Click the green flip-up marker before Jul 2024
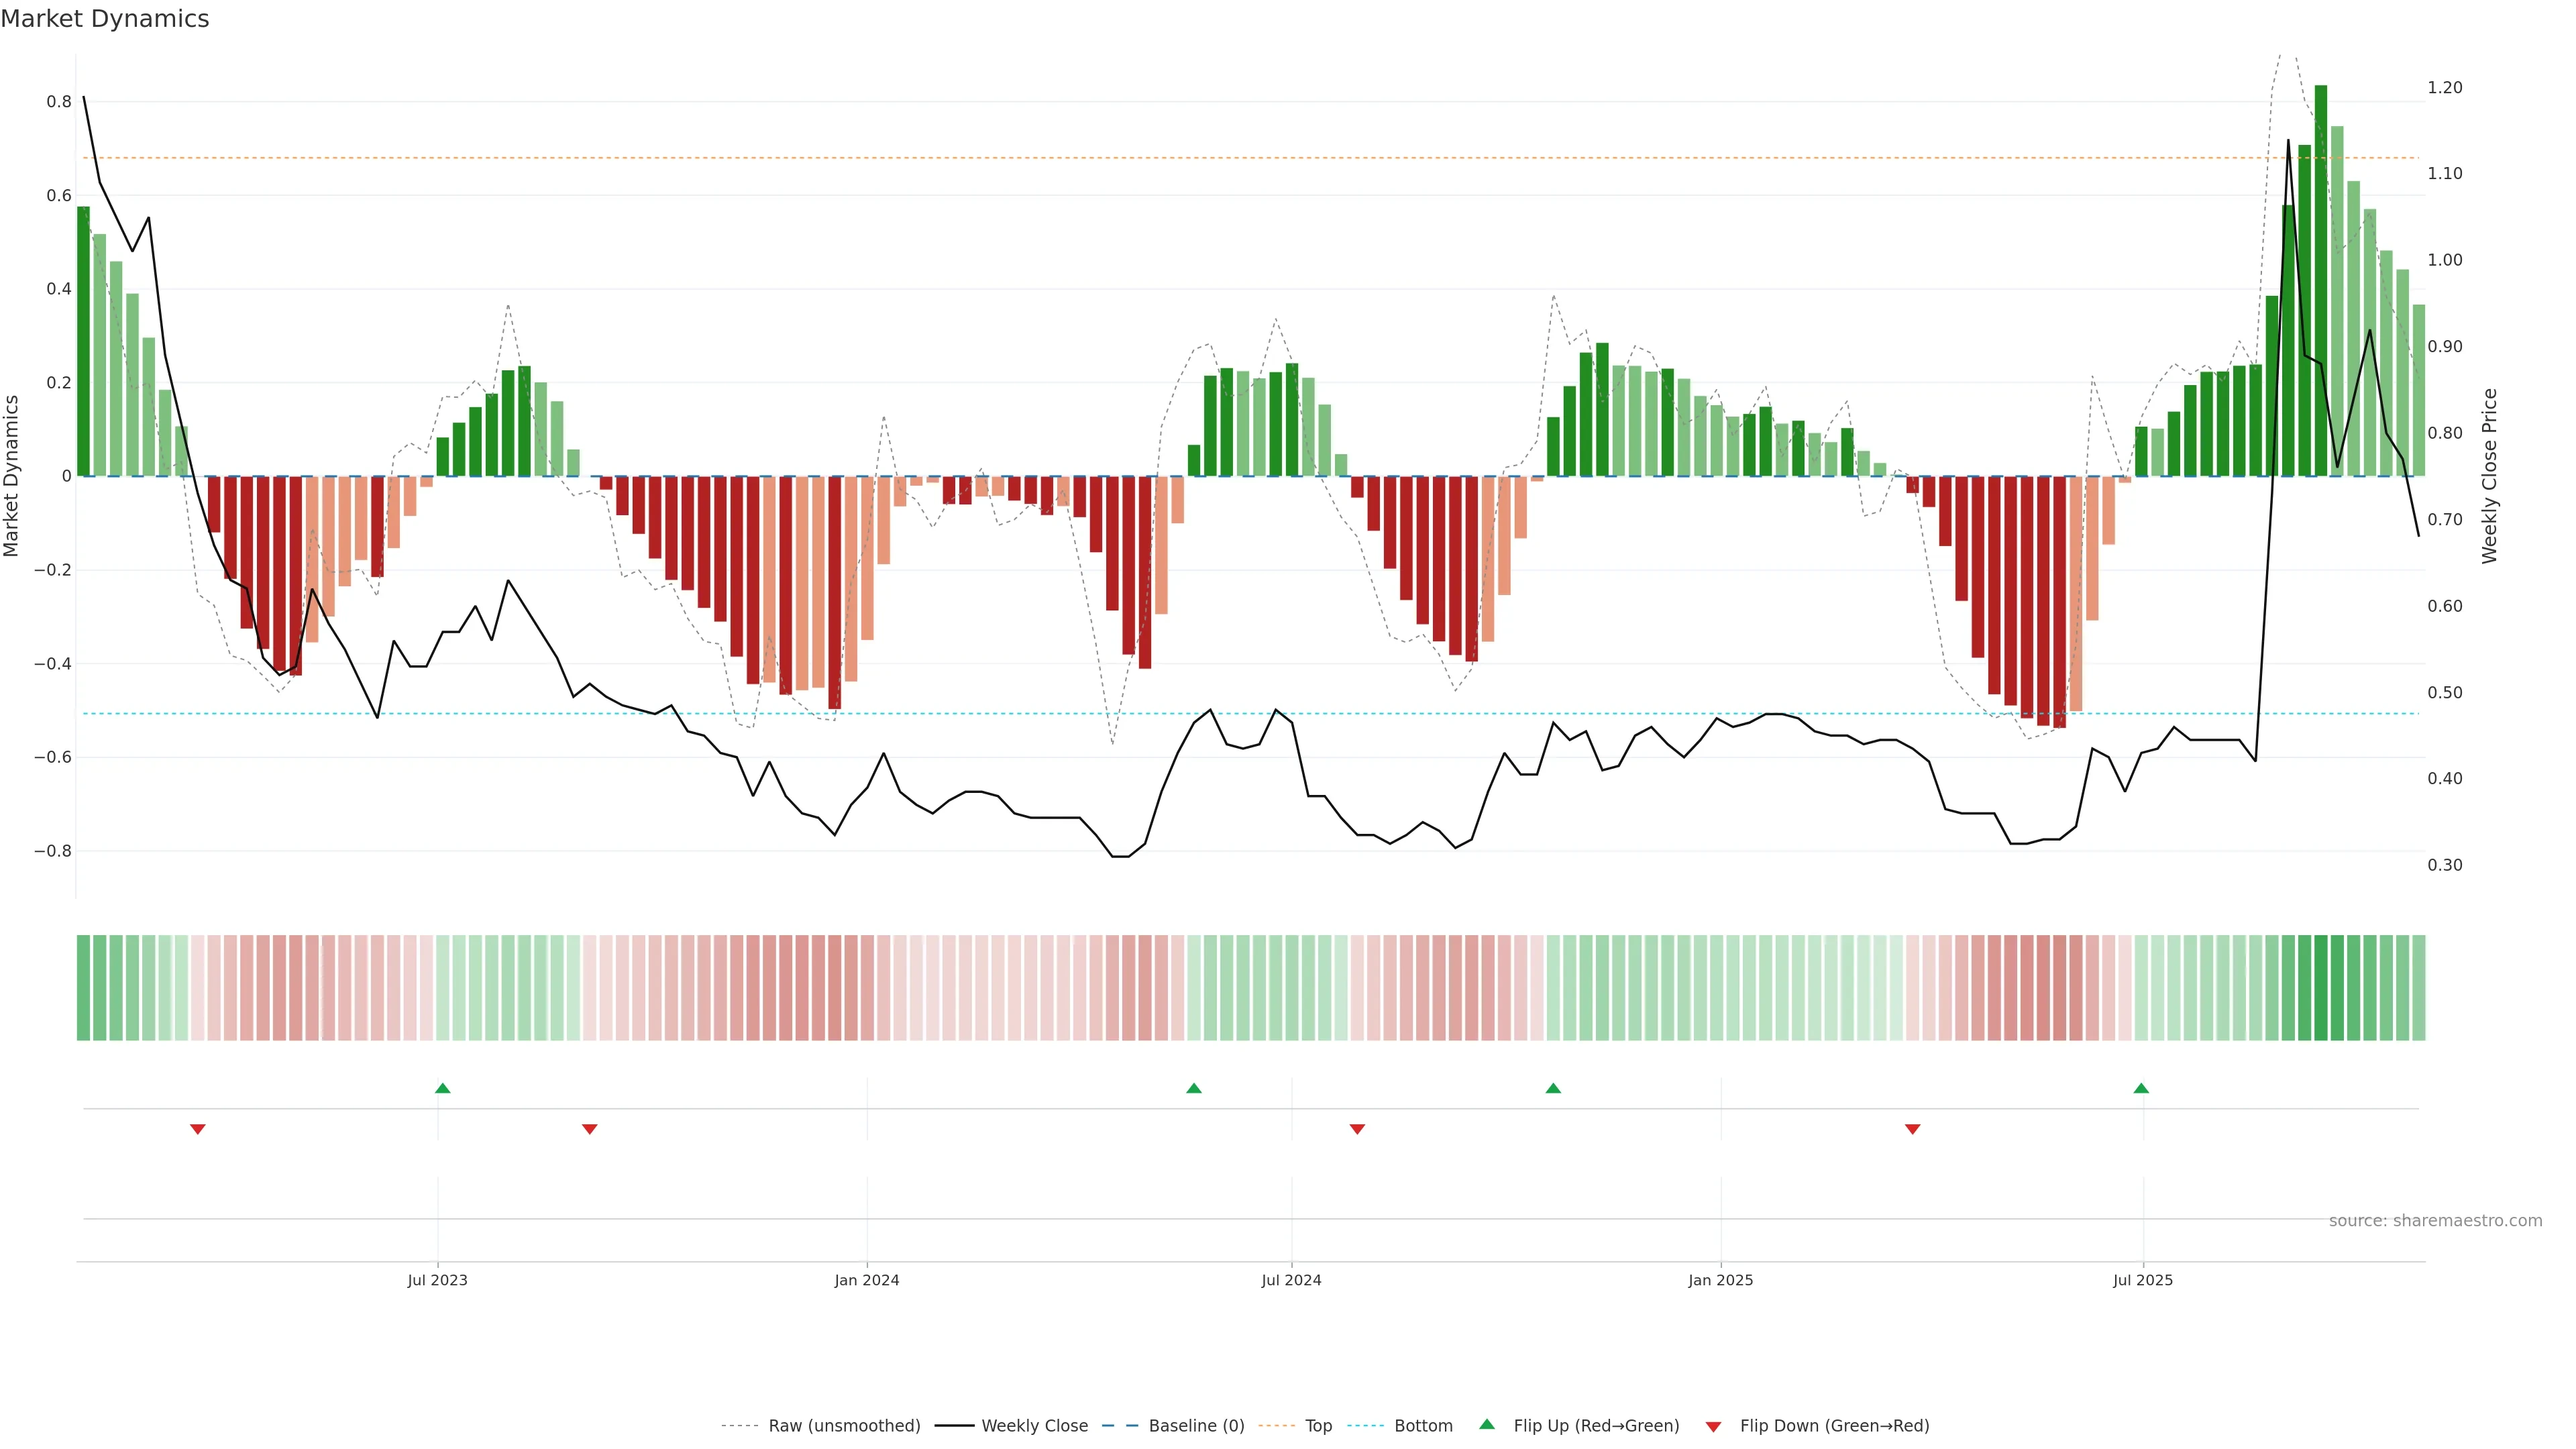Image resolution: width=2576 pixels, height=1449 pixels. coord(1194,1088)
